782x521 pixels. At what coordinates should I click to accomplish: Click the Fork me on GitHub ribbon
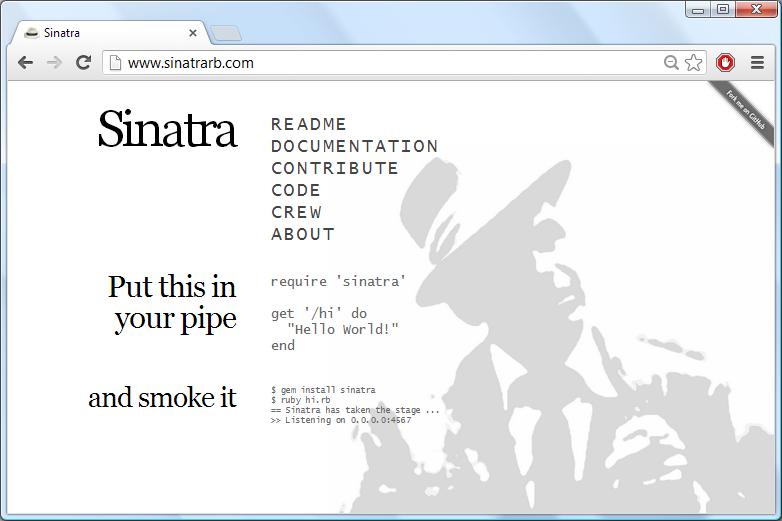coord(745,111)
